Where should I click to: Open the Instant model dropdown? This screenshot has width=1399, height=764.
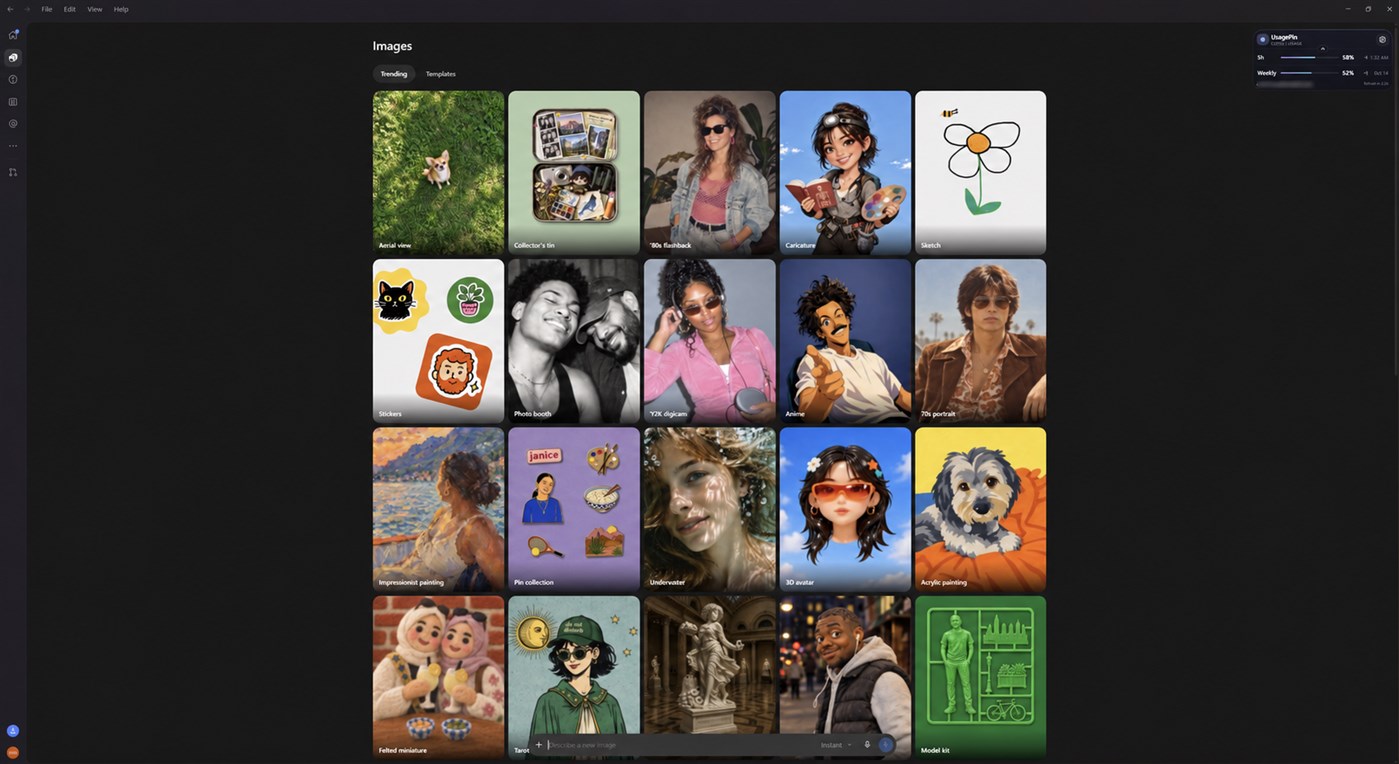(x=836, y=745)
